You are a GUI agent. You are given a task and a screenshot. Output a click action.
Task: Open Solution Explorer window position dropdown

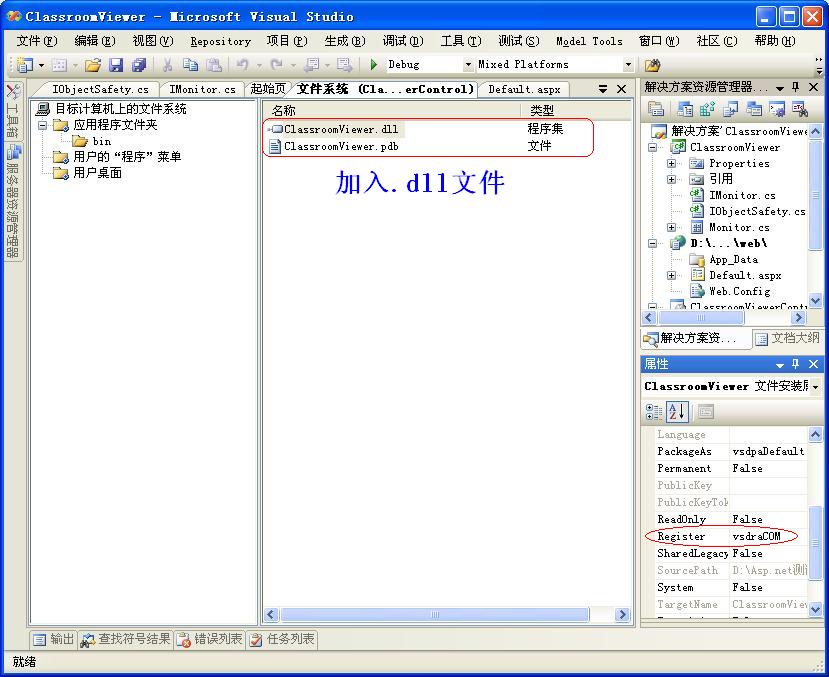coord(779,87)
